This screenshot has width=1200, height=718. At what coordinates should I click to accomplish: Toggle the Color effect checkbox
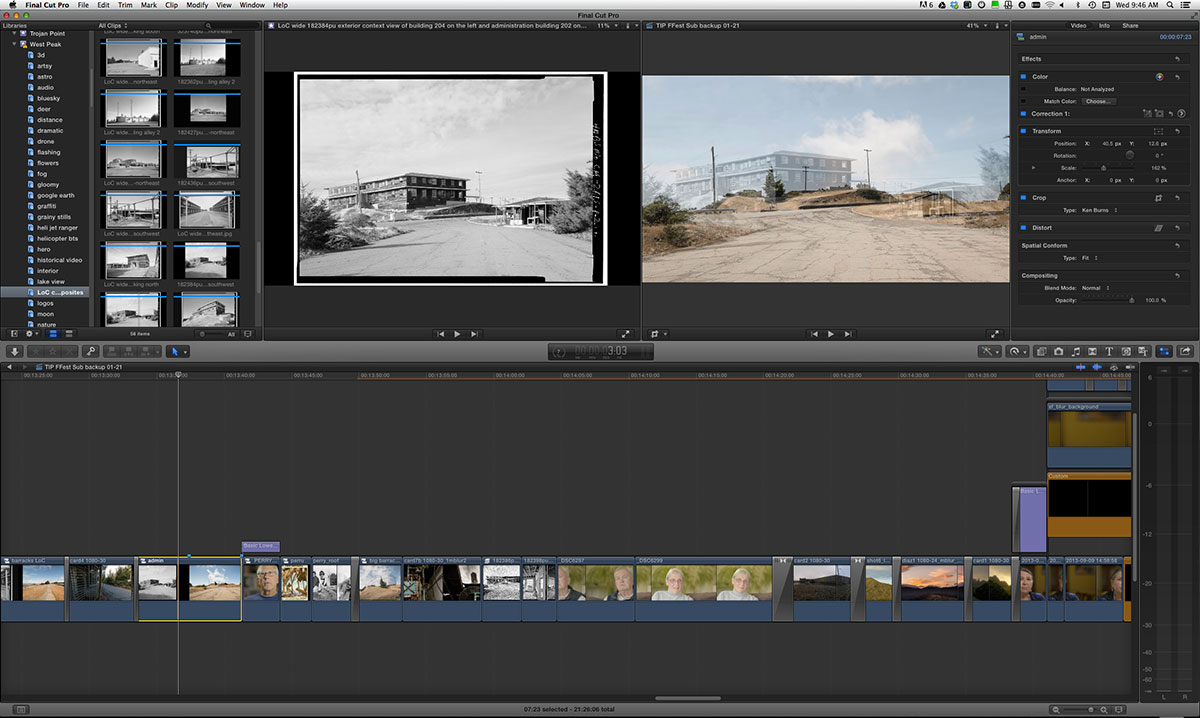pos(1024,77)
